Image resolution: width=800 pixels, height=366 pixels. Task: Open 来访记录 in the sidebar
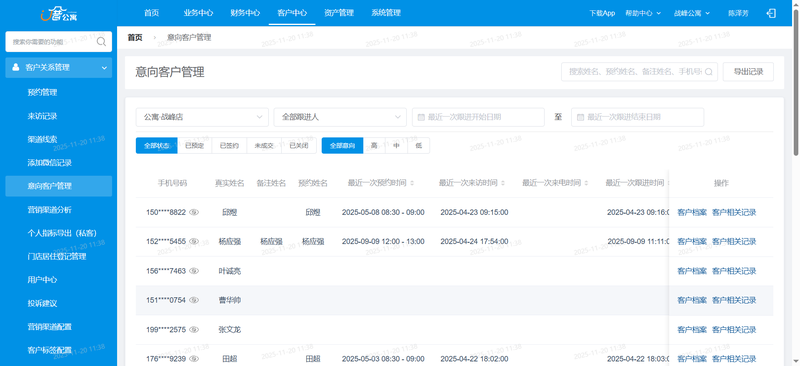[x=42, y=116]
